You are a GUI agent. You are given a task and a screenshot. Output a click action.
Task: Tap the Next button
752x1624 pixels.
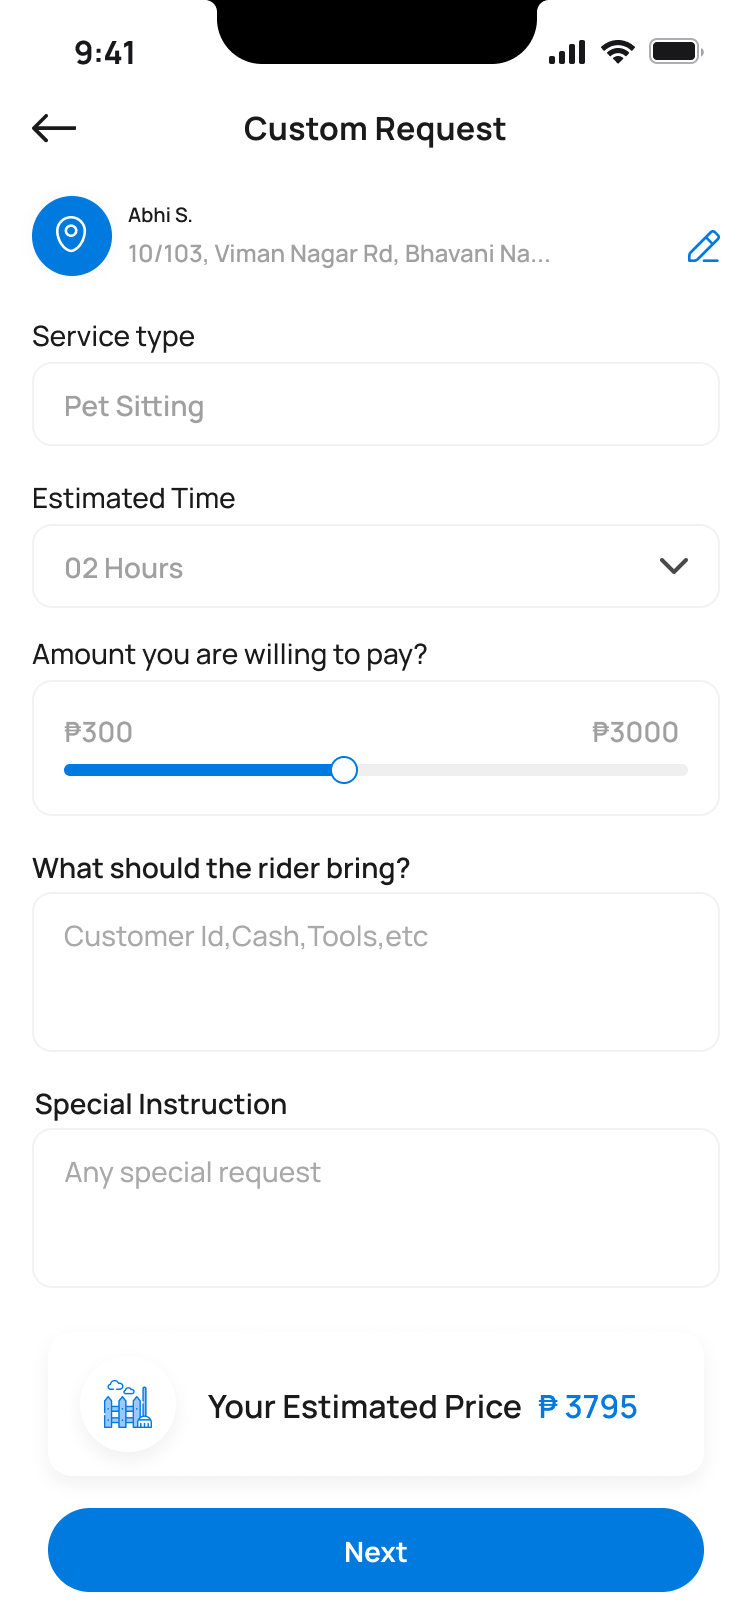coord(376,1550)
